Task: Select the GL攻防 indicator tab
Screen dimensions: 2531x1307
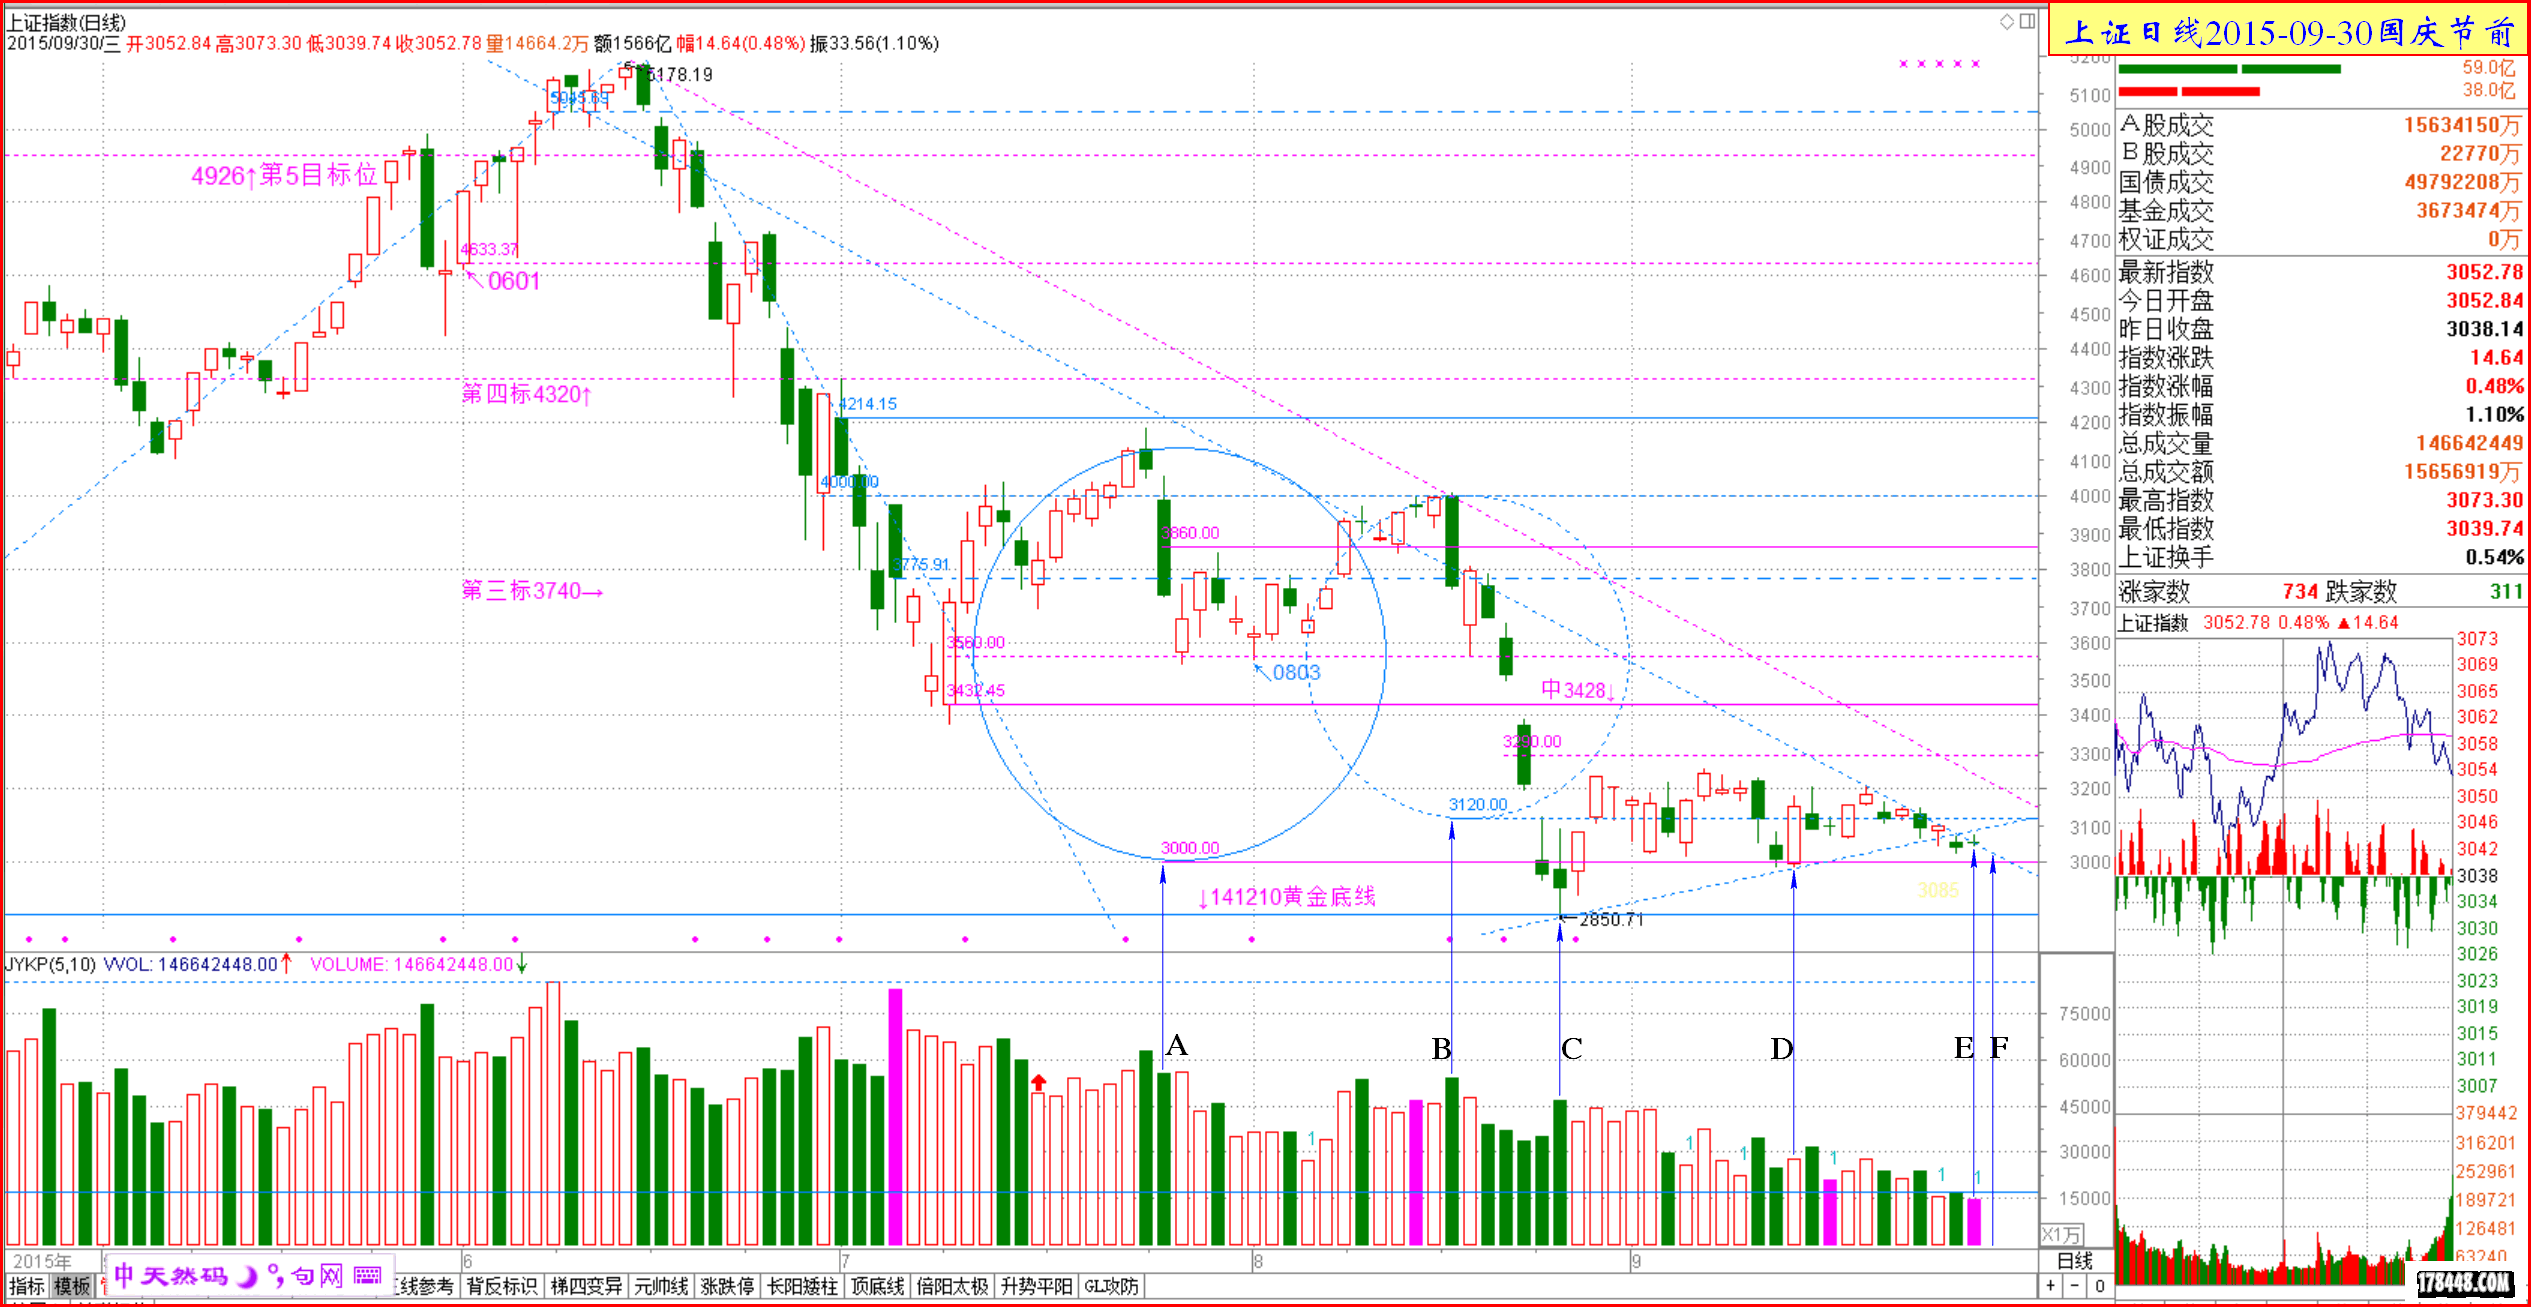Action: point(1111,1286)
